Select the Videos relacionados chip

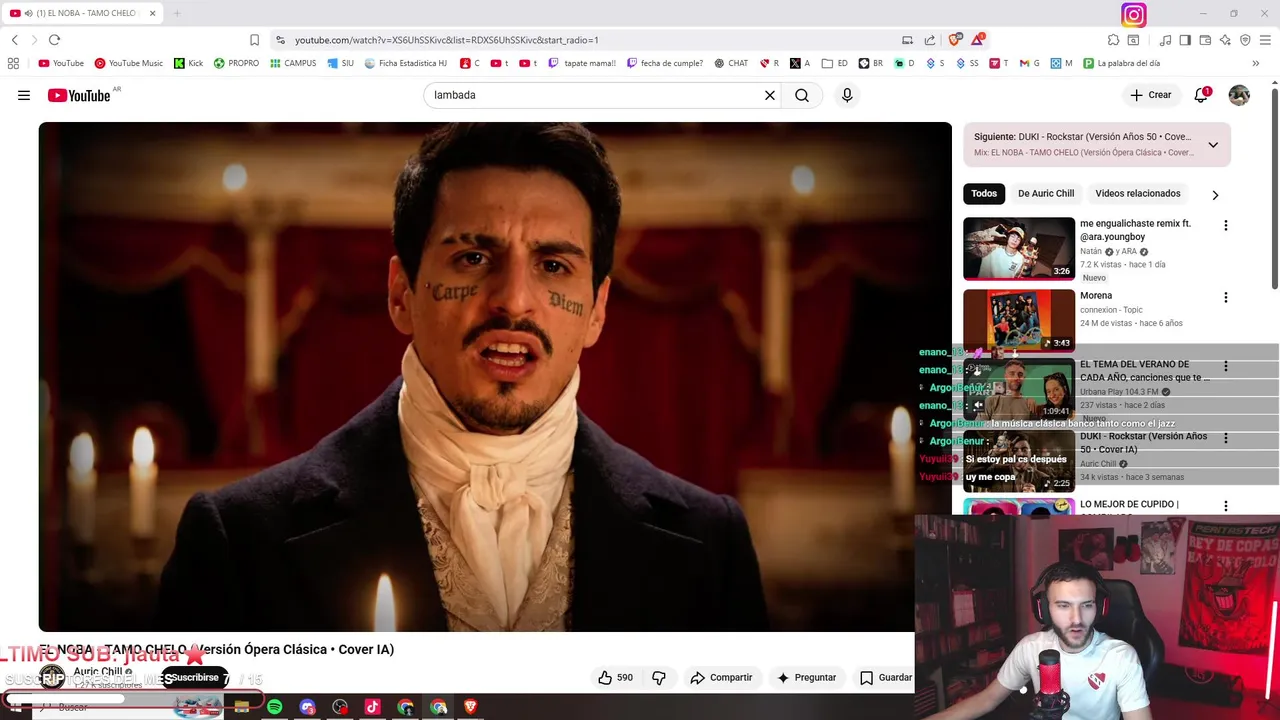[x=1138, y=194]
